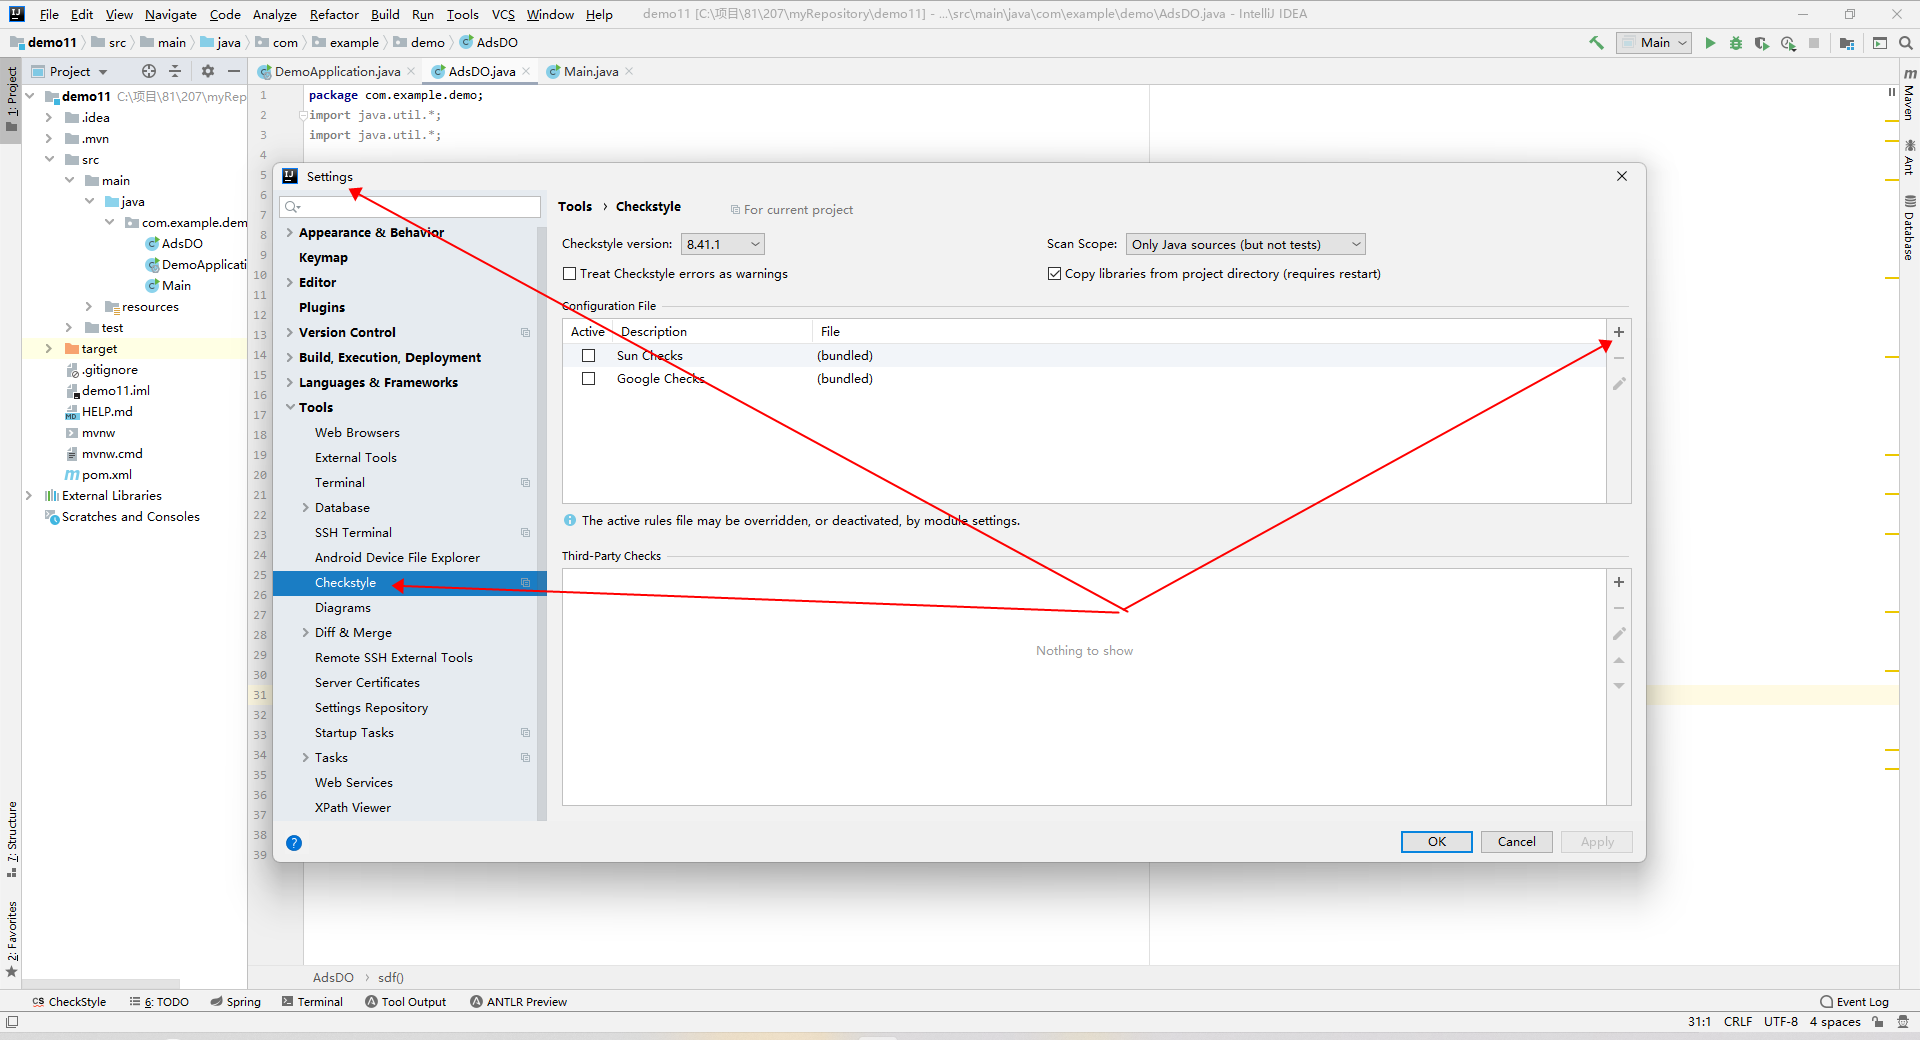The image size is (1920, 1040).
Task: Open the Checkstyle version dropdown
Action: [x=723, y=244]
